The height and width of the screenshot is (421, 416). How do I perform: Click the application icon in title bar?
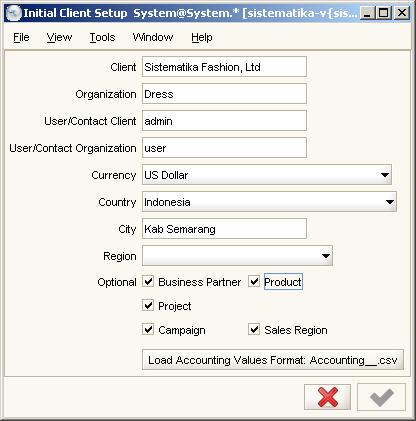tap(14, 13)
